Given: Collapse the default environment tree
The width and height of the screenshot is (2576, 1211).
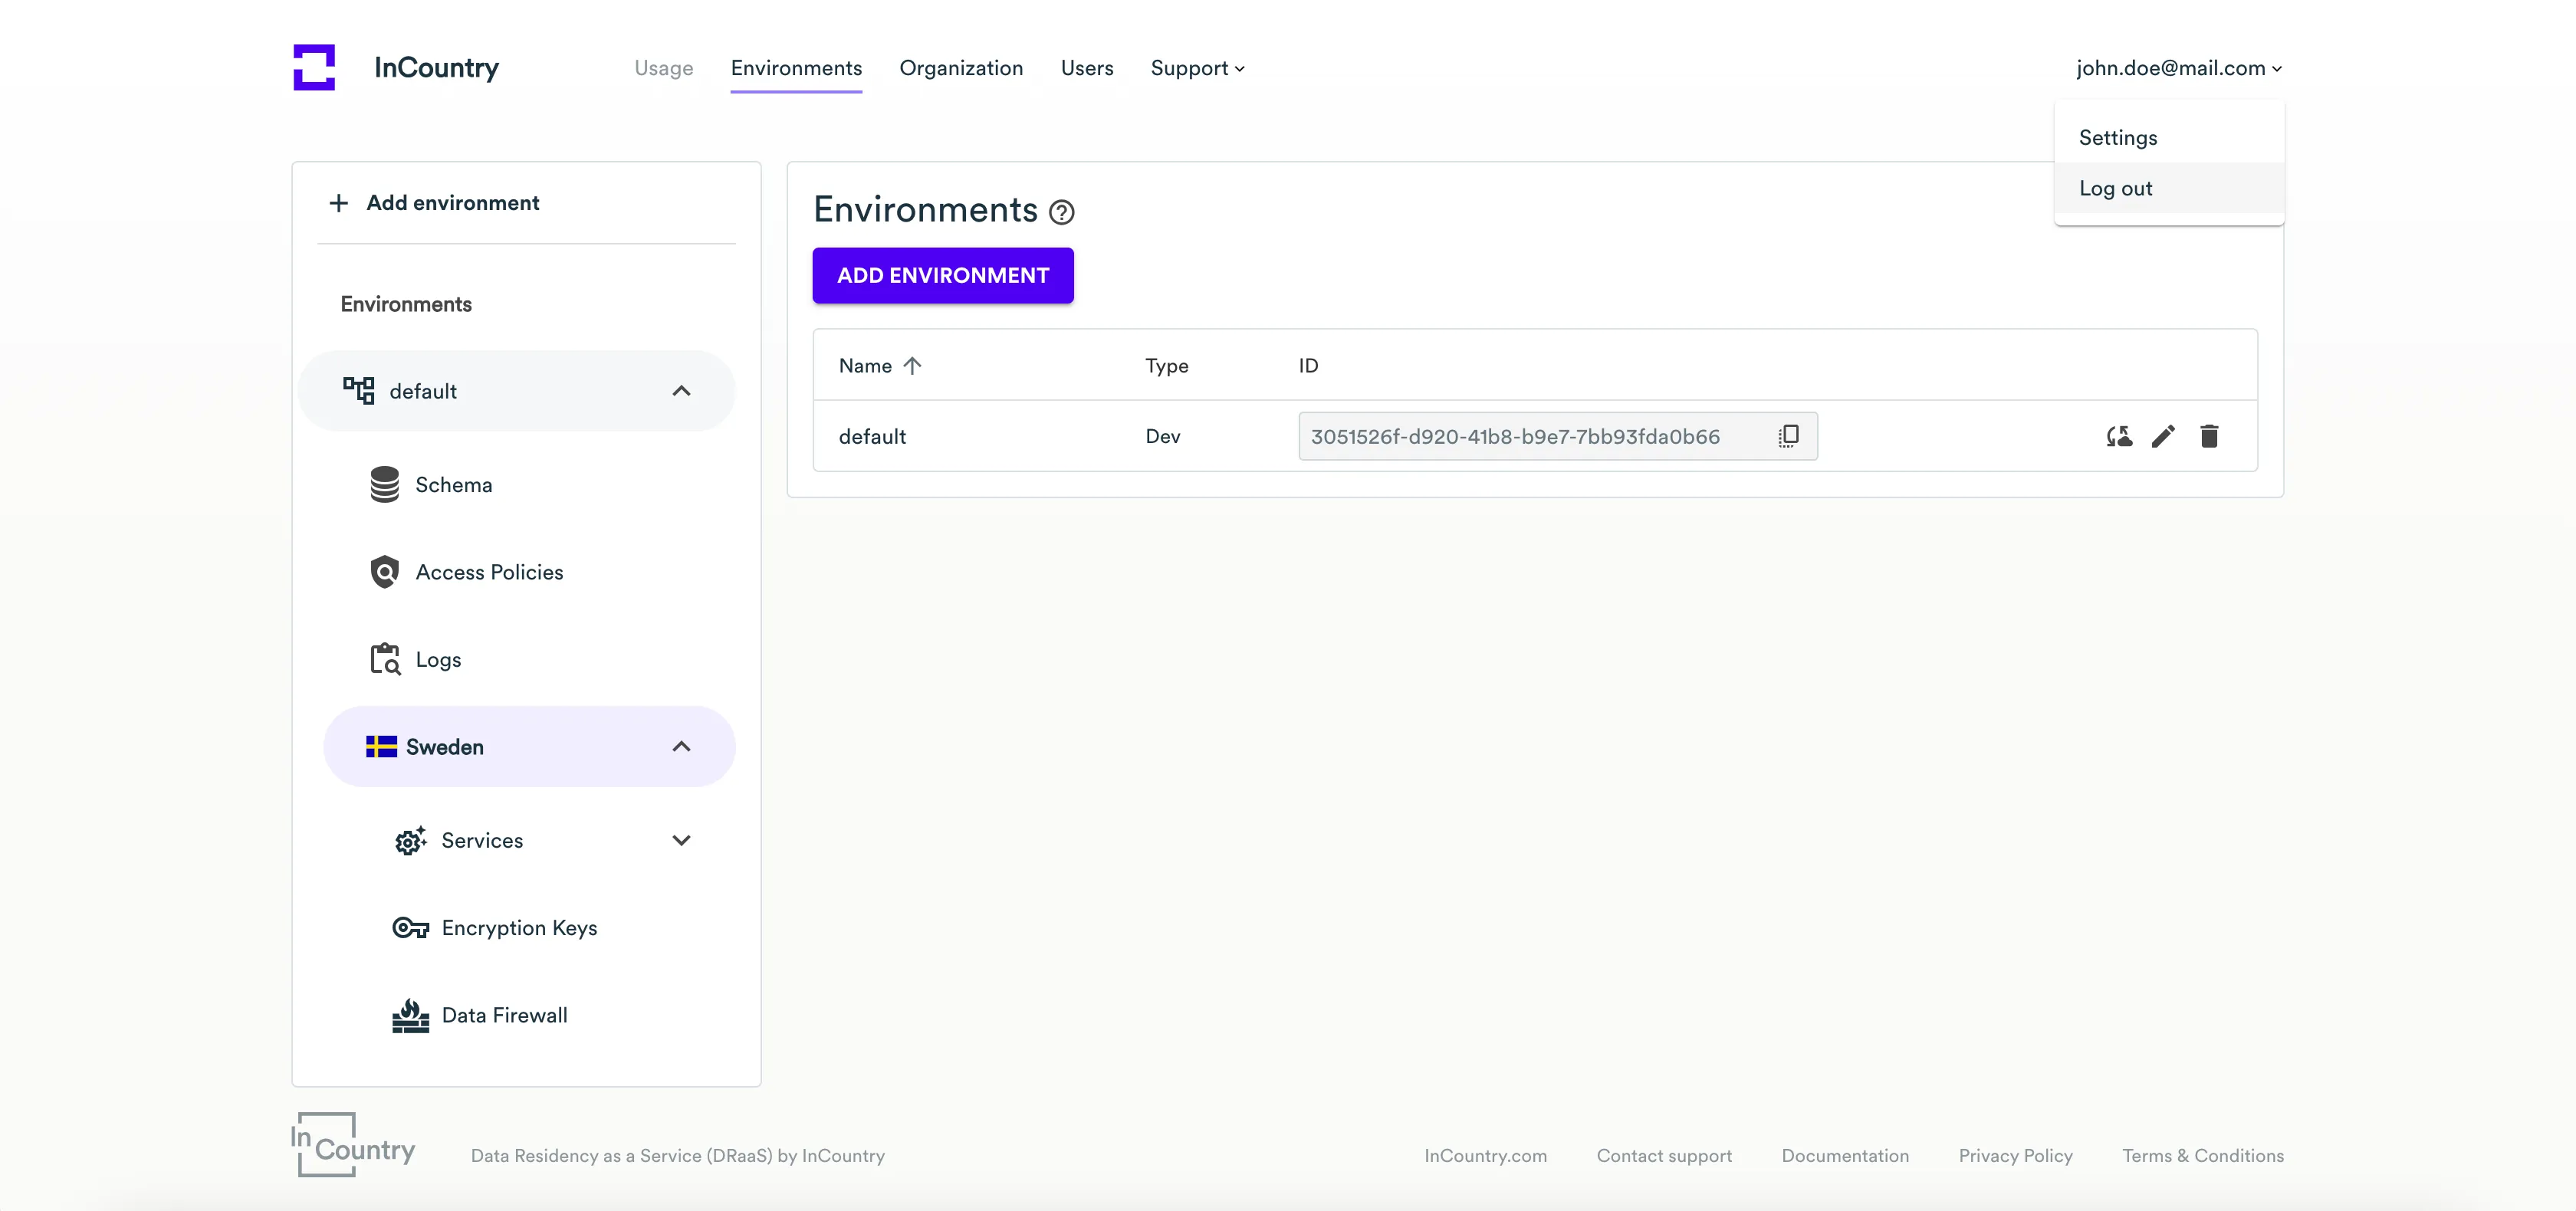Looking at the screenshot, I should tap(681, 391).
